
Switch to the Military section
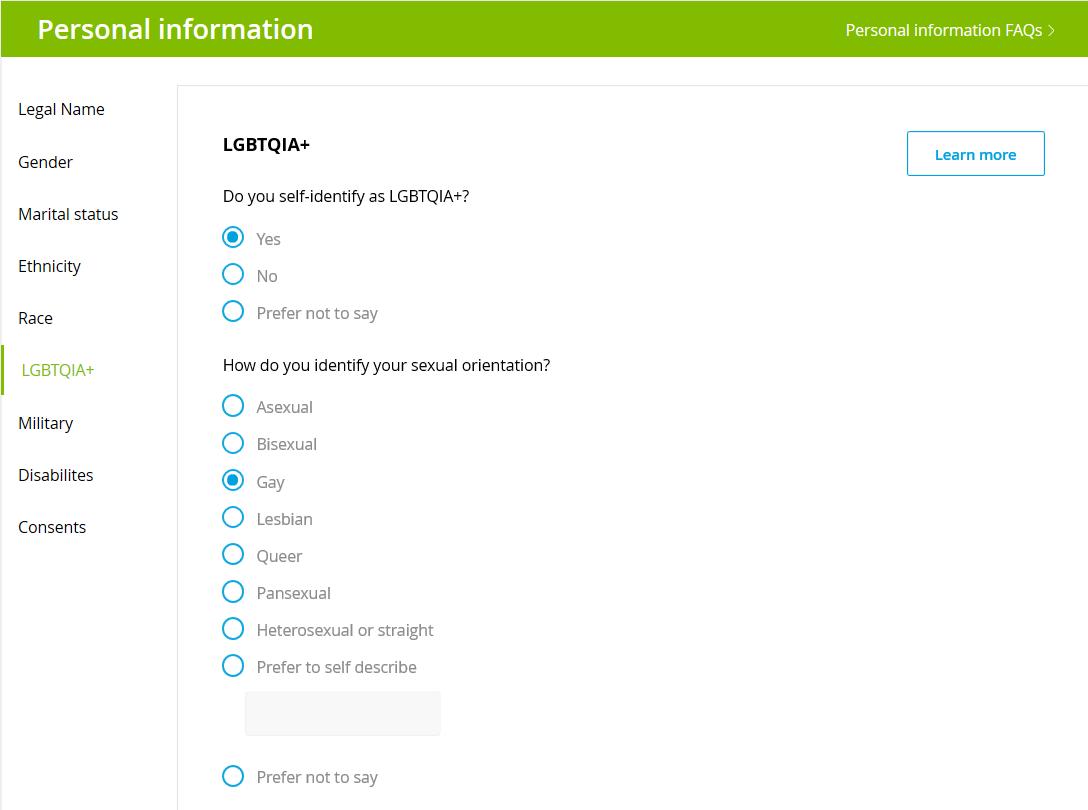46,423
